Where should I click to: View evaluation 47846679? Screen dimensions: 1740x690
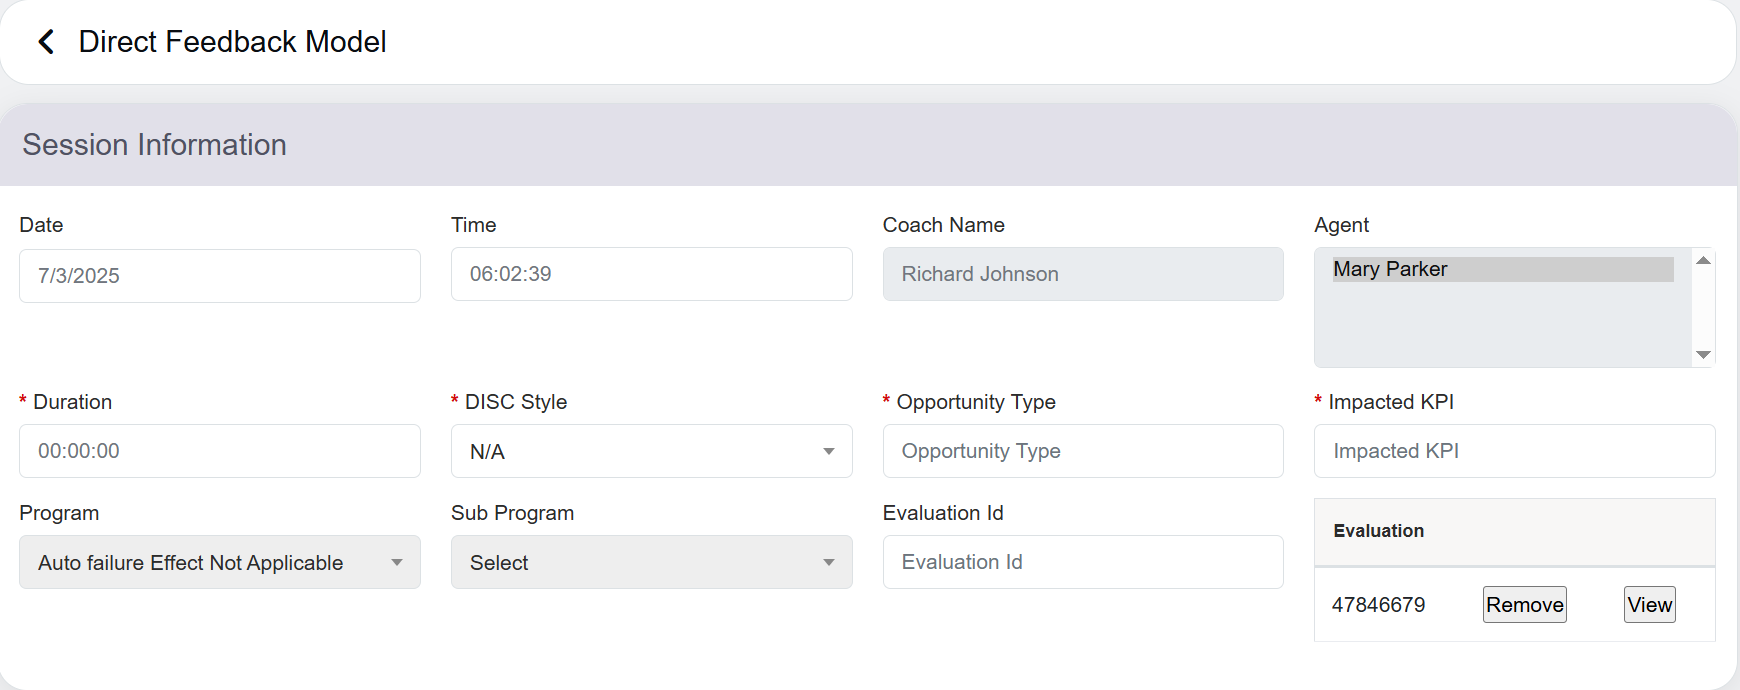pos(1649,605)
